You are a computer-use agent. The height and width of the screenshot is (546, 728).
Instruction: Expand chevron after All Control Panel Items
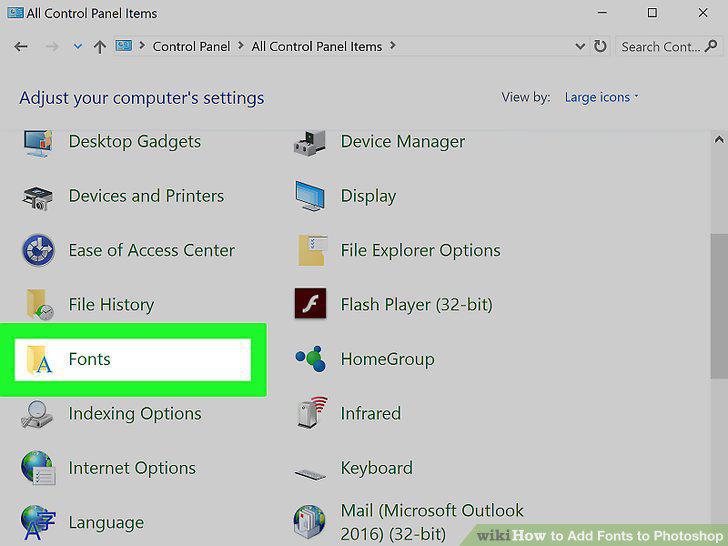tap(393, 46)
